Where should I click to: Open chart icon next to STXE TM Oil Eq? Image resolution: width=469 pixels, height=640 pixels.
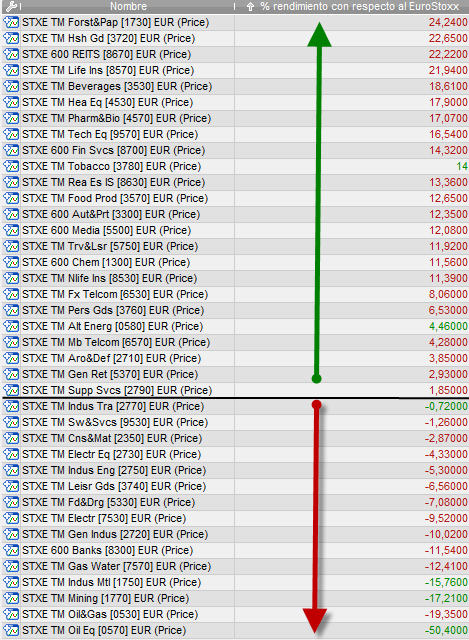click(x=11, y=630)
